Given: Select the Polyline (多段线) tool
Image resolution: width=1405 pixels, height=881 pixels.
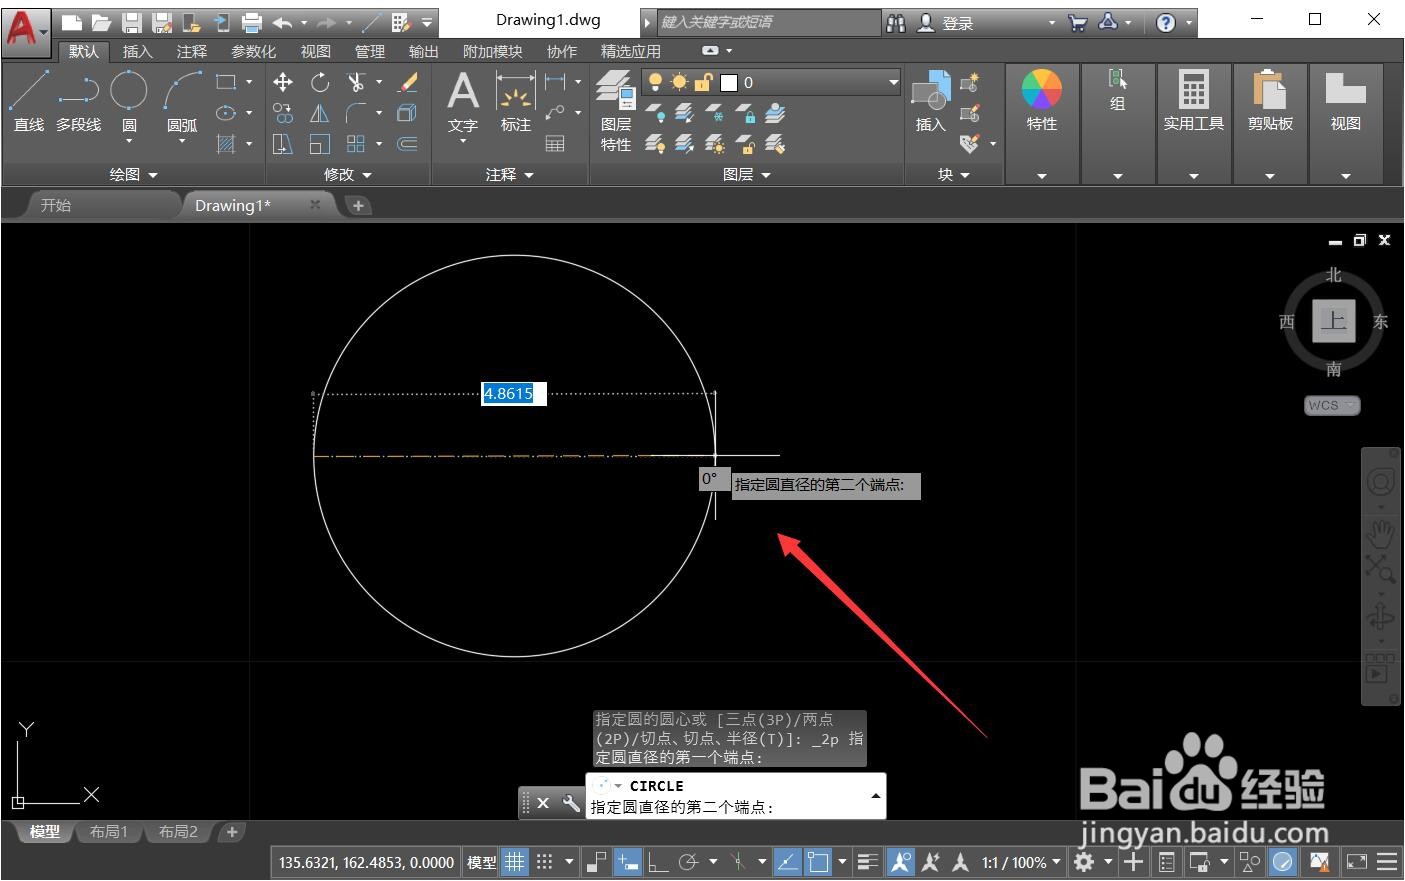Looking at the screenshot, I should [78, 101].
